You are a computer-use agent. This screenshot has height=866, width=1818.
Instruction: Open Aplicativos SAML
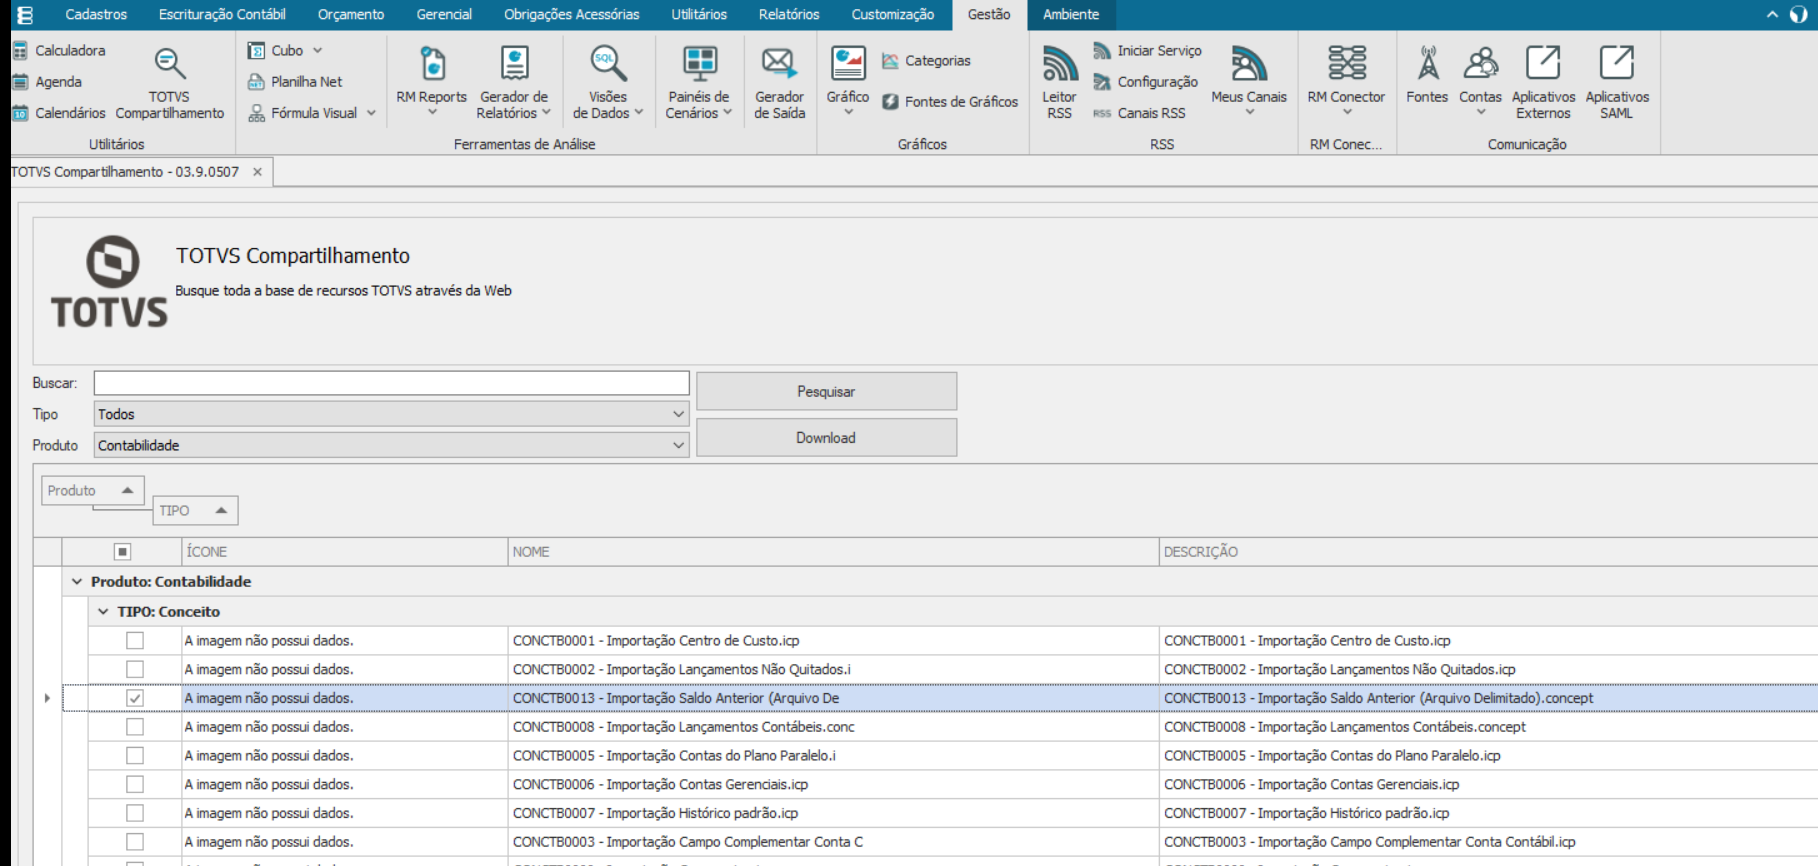coord(1617,82)
